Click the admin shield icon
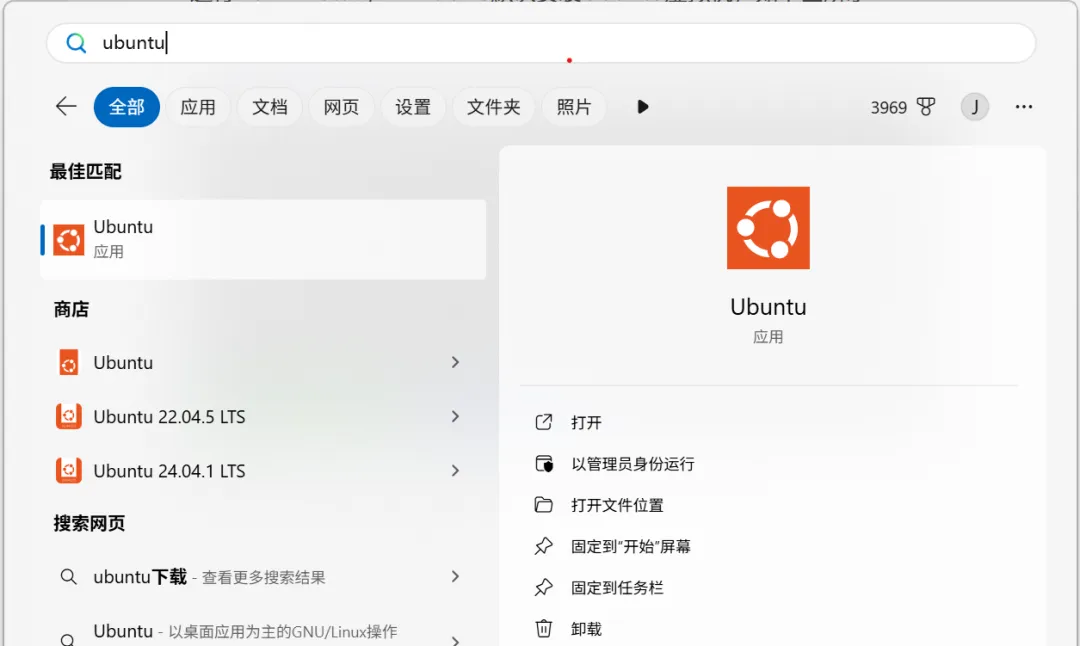This screenshot has height=646, width=1080. pos(544,463)
